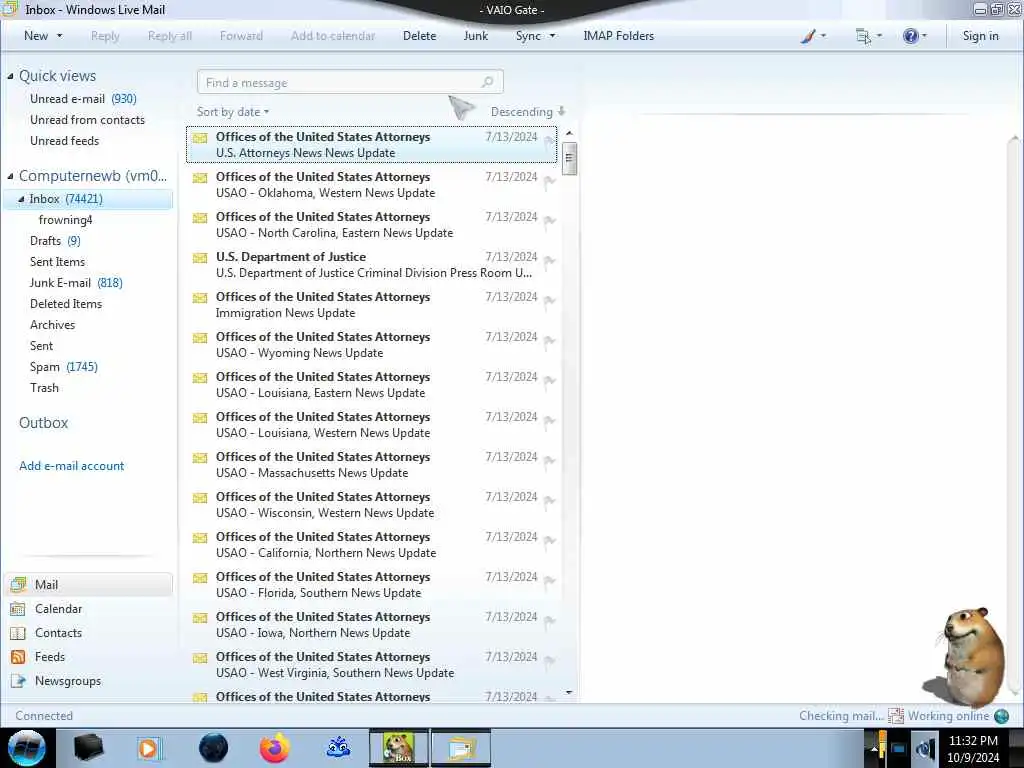The height and width of the screenshot is (768, 1024).
Task: Flag the Florida, Southern News Update message
Action: [x=549, y=581]
